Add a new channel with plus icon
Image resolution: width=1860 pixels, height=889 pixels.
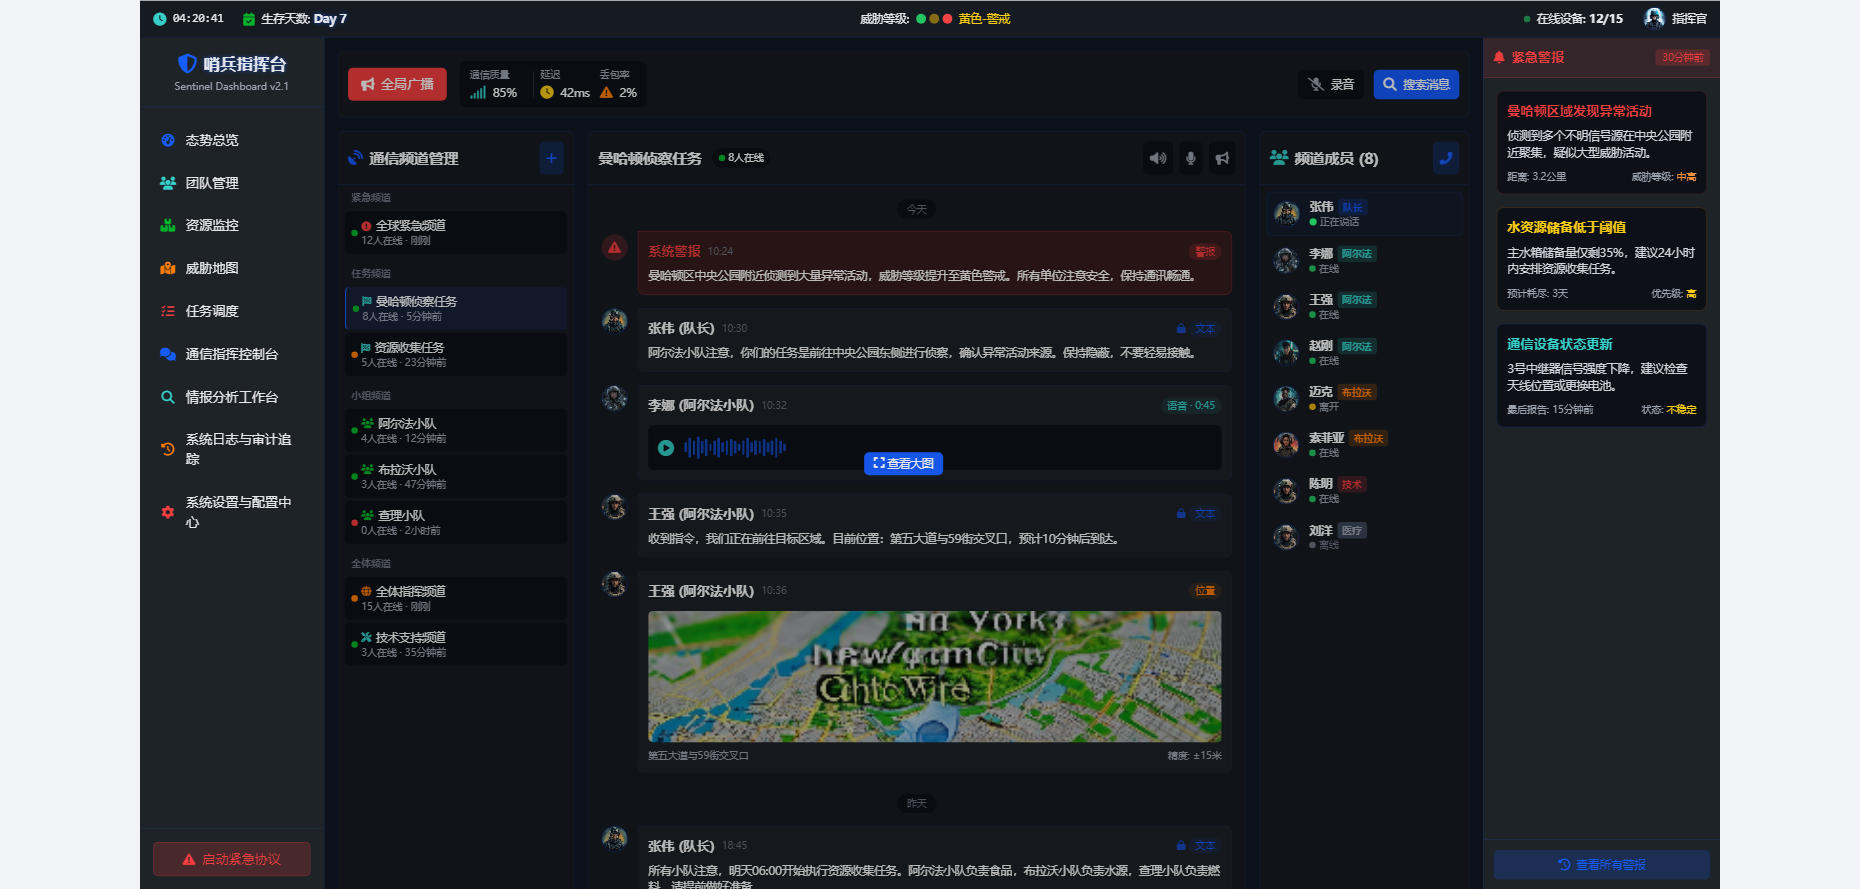click(x=551, y=158)
